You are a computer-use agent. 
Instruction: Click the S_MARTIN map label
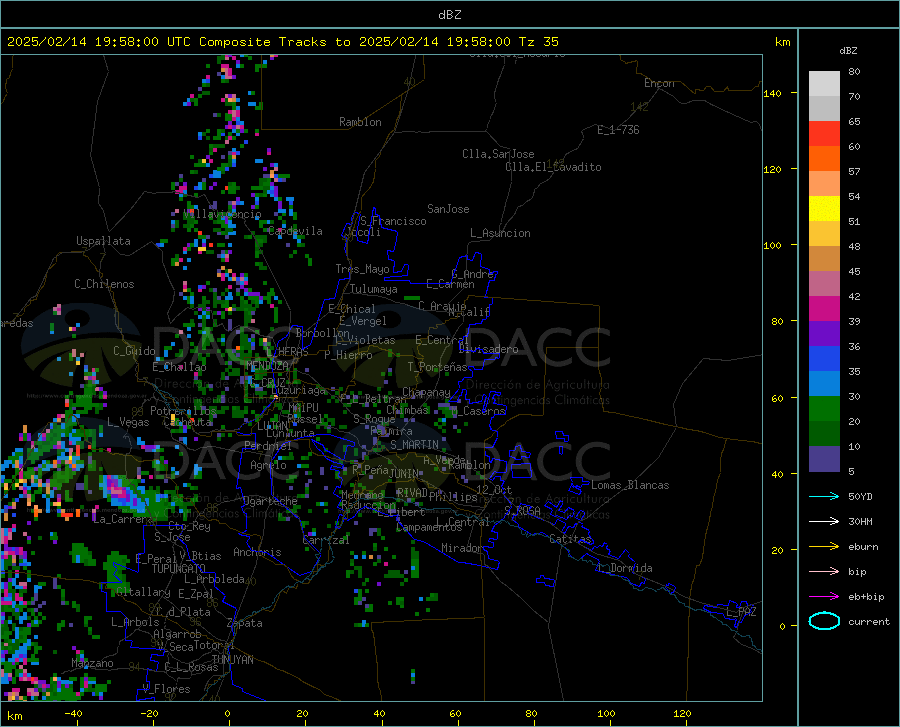click(414, 445)
